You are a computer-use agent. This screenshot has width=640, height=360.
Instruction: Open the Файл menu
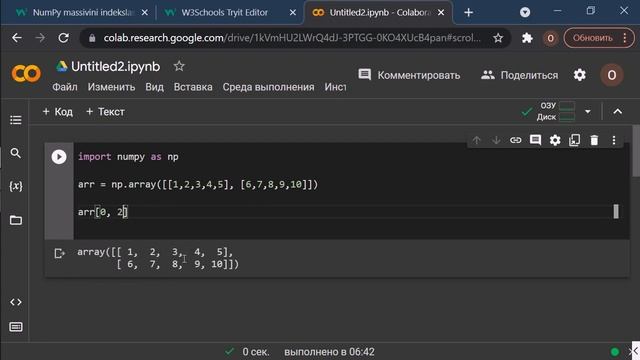[x=65, y=87]
